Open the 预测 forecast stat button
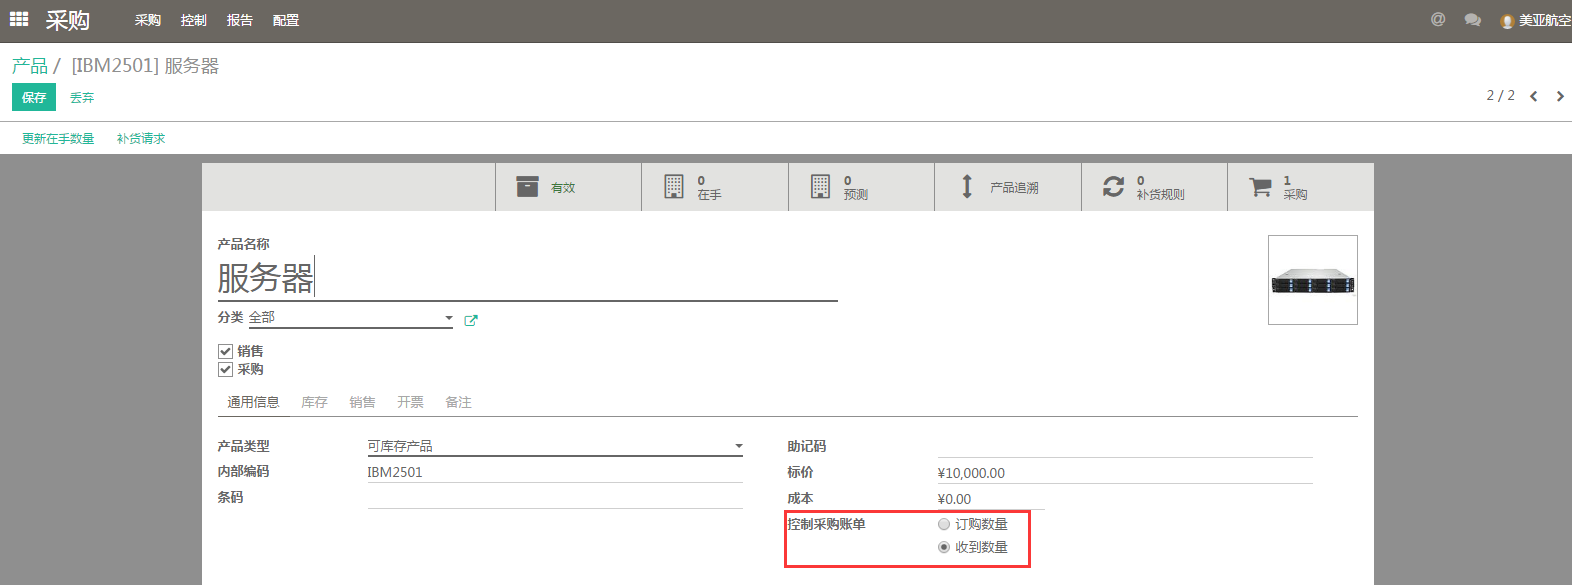1572x585 pixels. pyautogui.click(x=861, y=187)
